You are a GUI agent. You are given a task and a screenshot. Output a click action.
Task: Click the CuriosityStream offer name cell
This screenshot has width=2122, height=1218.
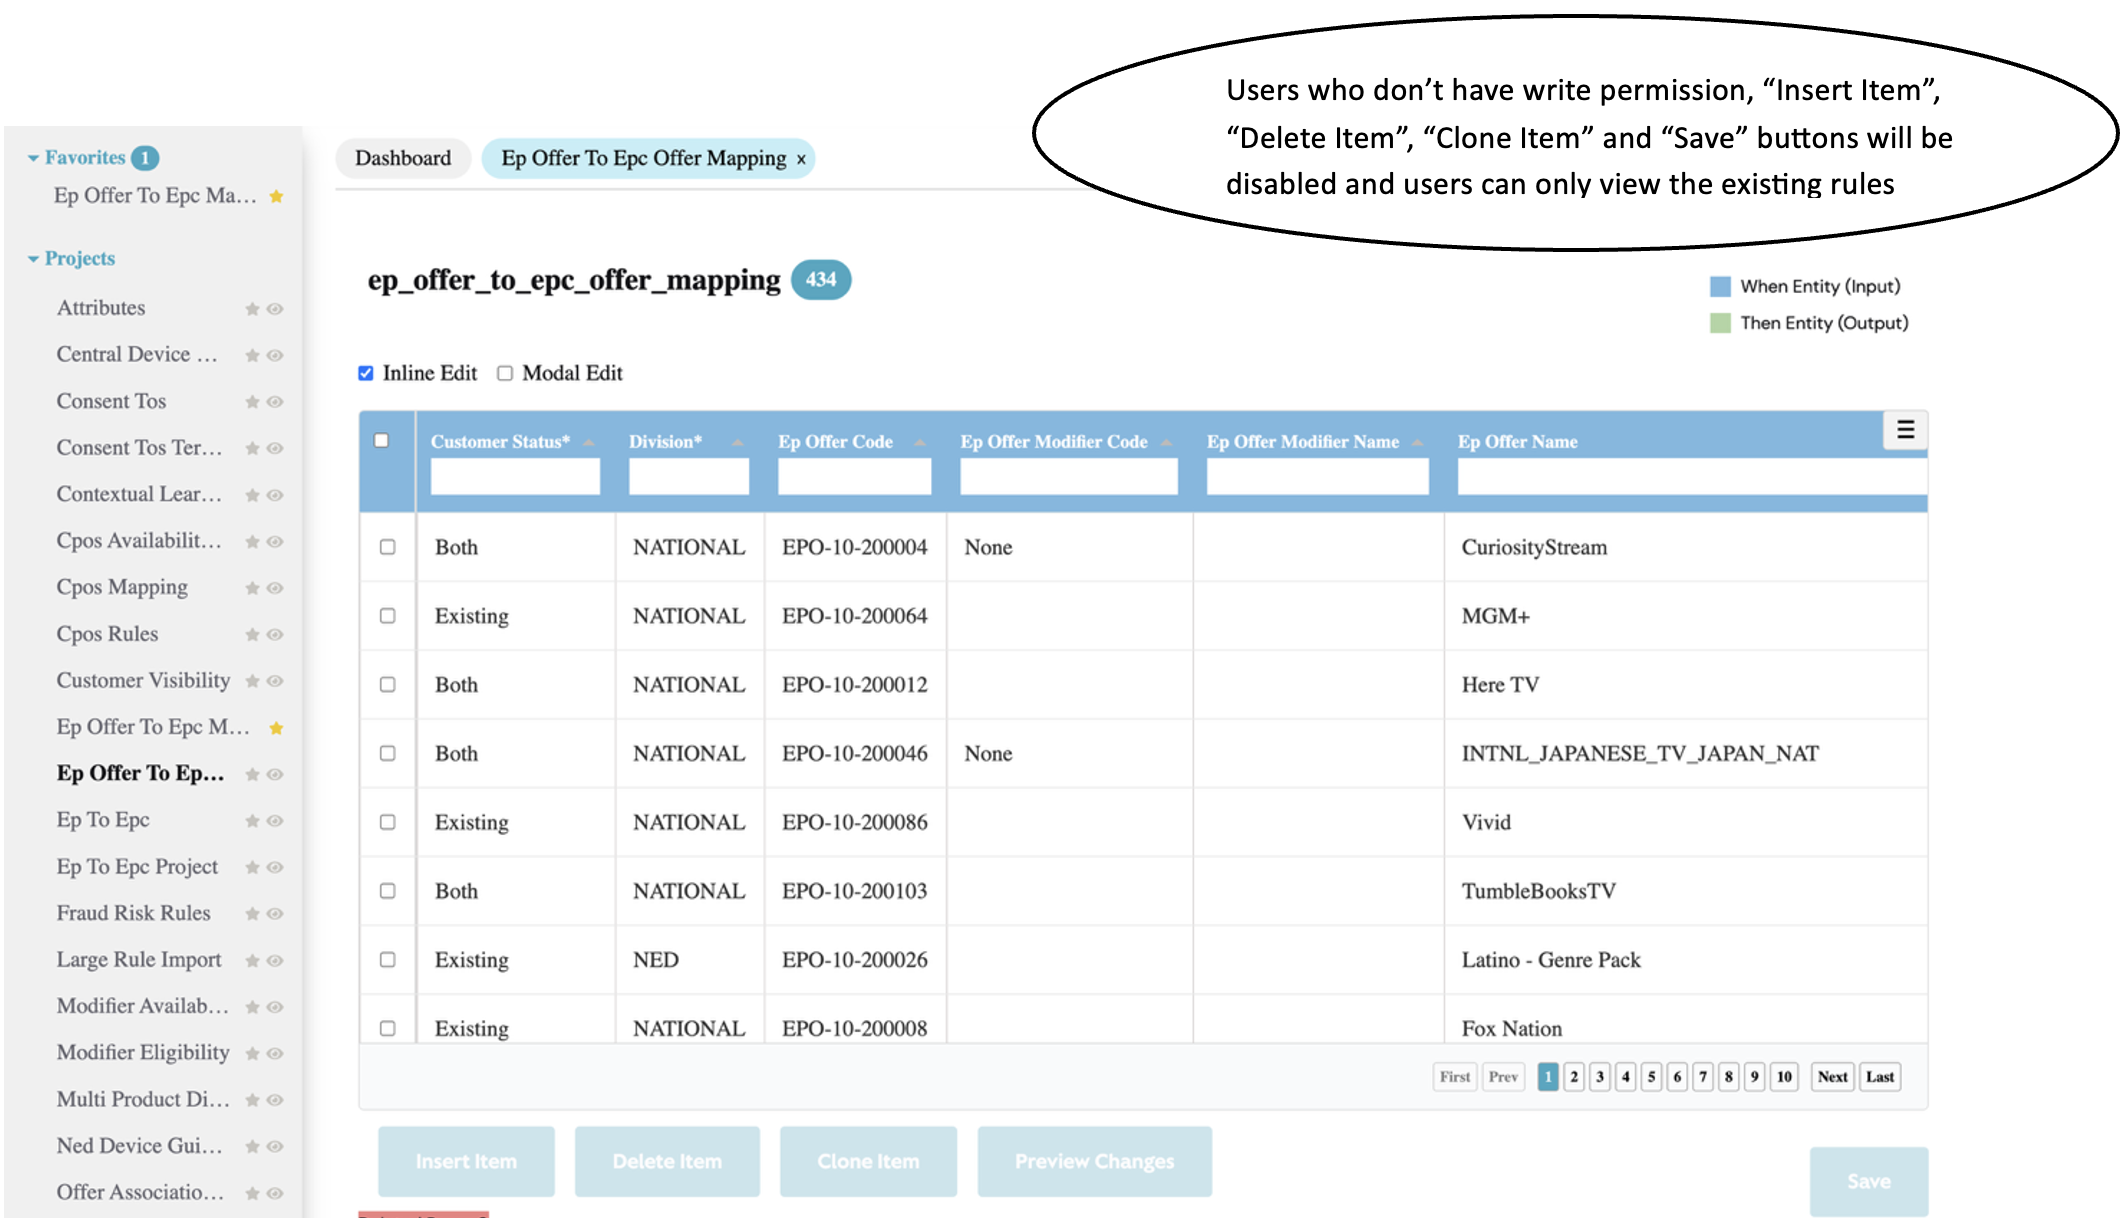point(1685,547)
